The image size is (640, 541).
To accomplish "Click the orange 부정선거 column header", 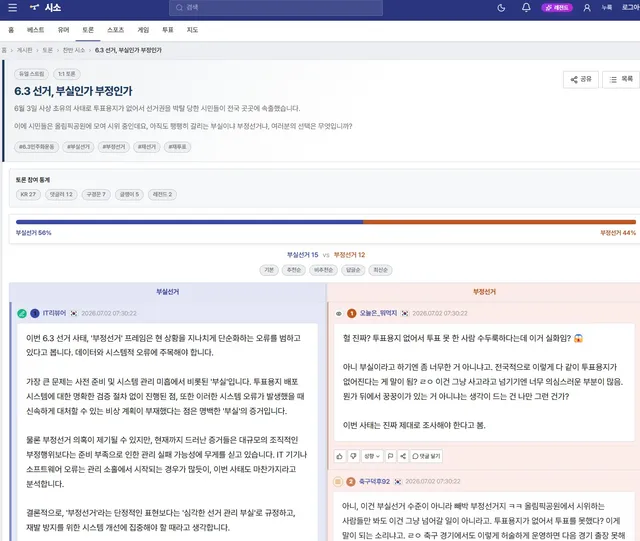I will (x=484, y=292).
